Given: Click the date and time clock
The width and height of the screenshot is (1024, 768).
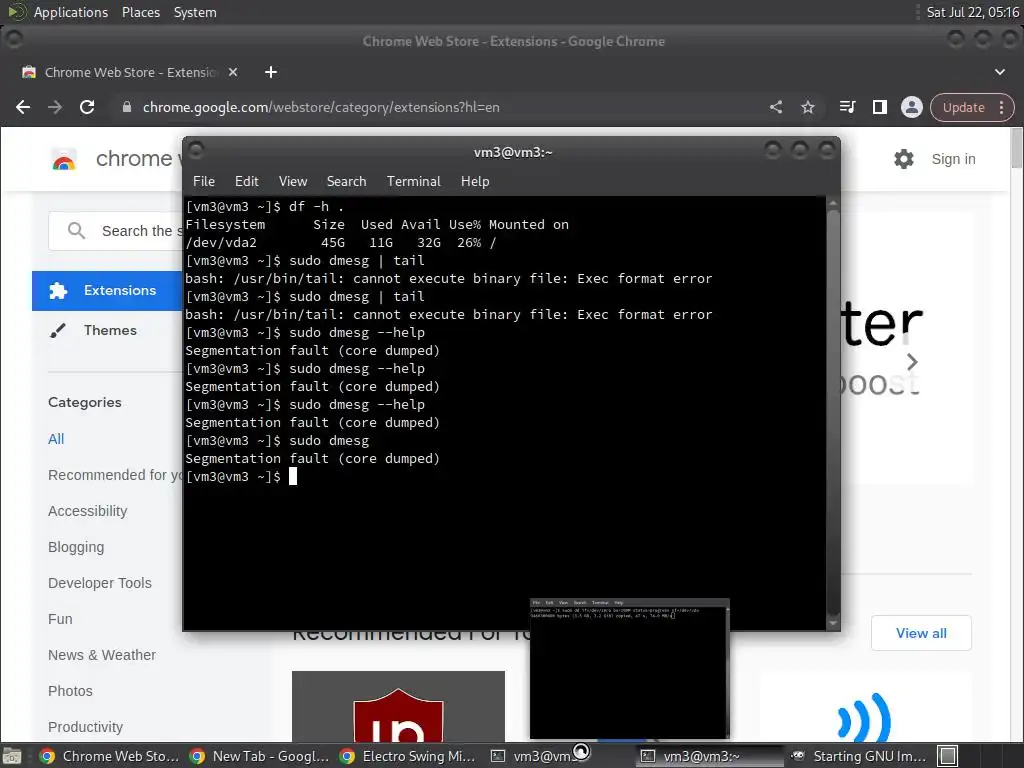Looking at the screenshot, I should click(972, 12).
